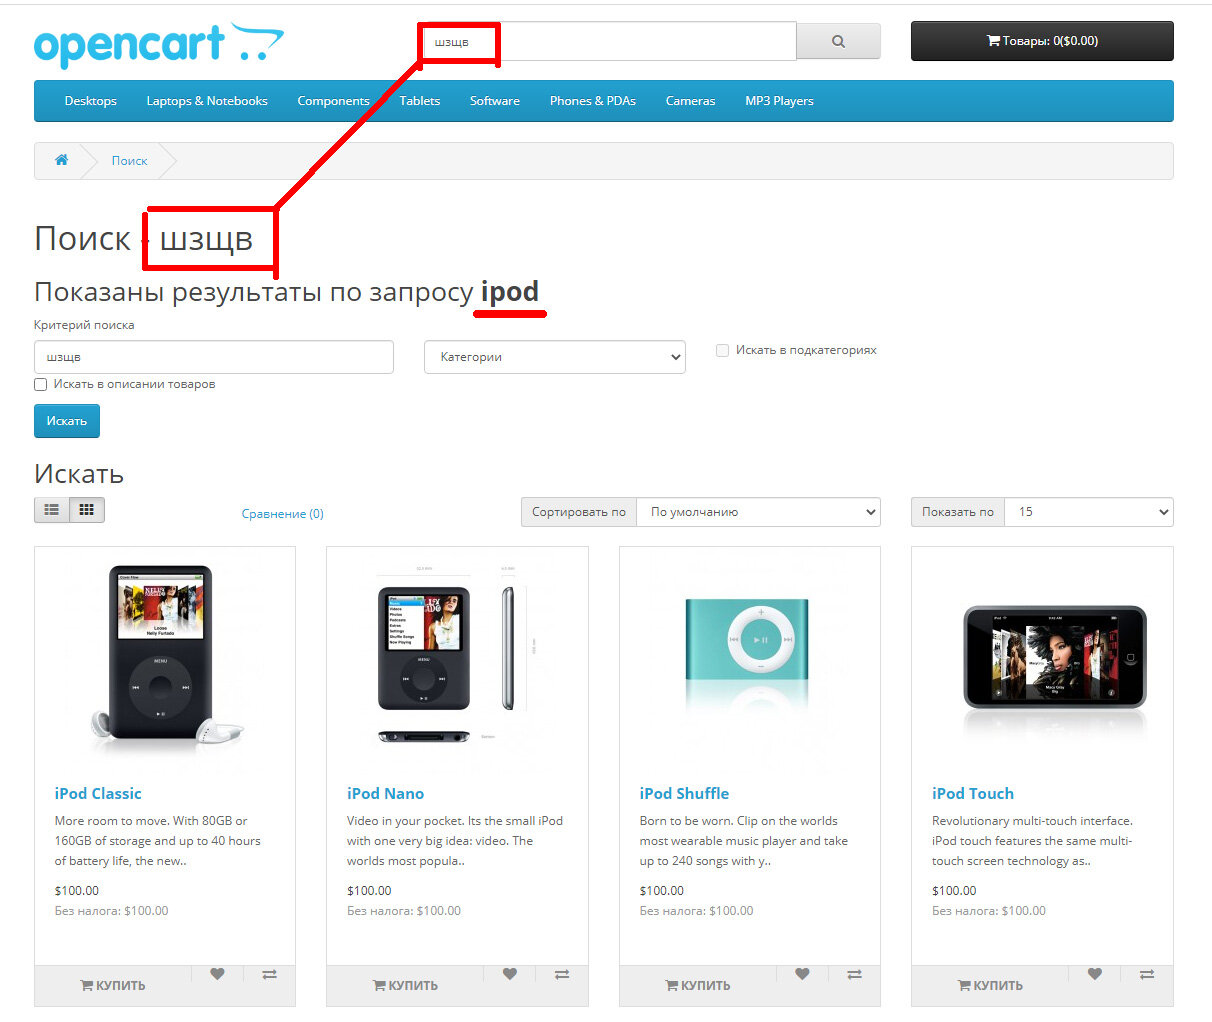Compare the iPod Touch product
Viewport: 1212px width, 1022px height.
(1147, 974)
